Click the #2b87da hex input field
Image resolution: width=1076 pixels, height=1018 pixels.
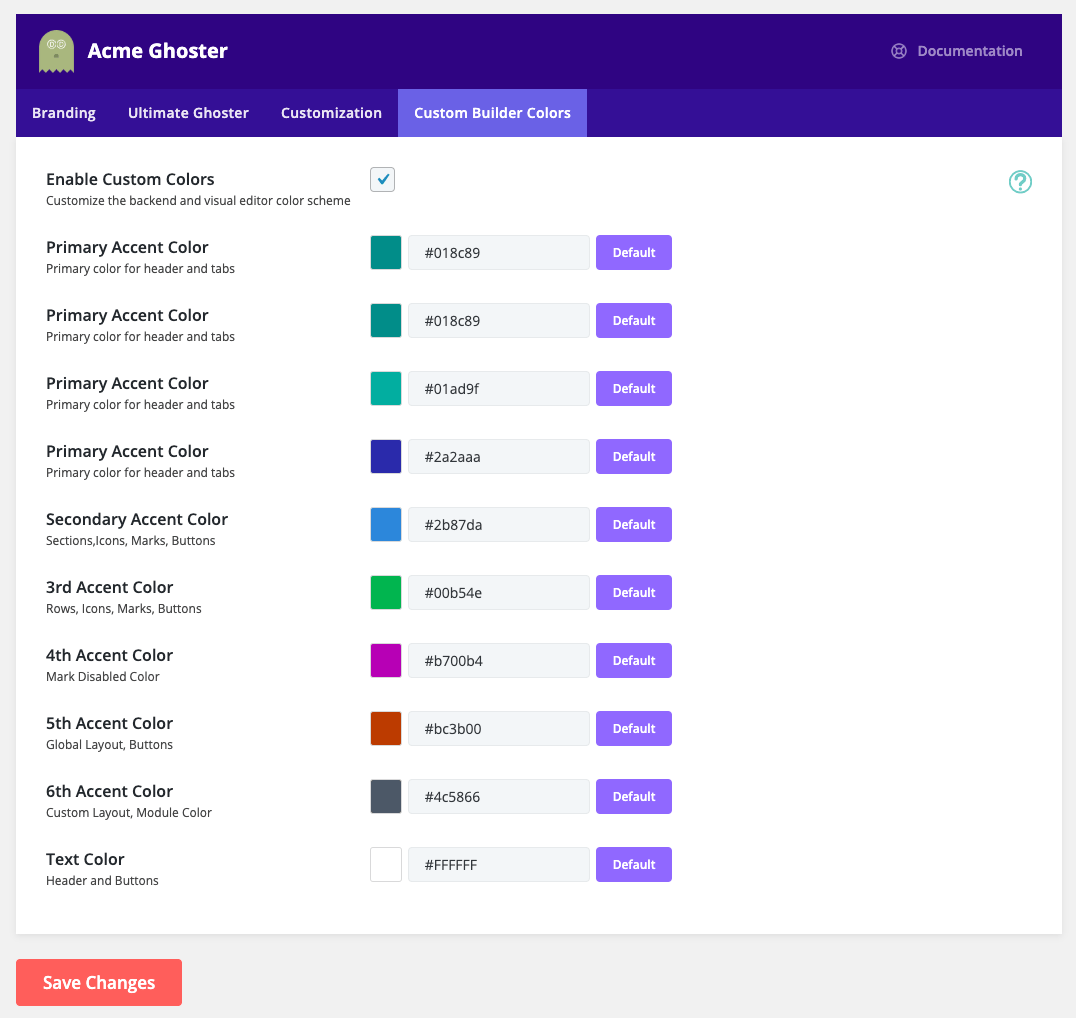point(499,524)
